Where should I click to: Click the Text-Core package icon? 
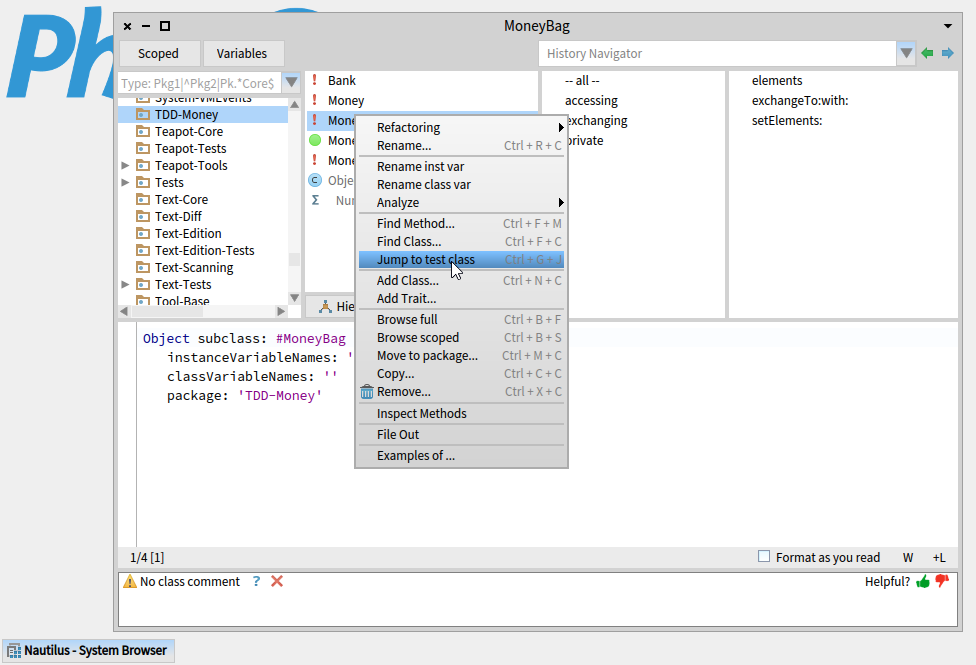click(x=143, y=199)
